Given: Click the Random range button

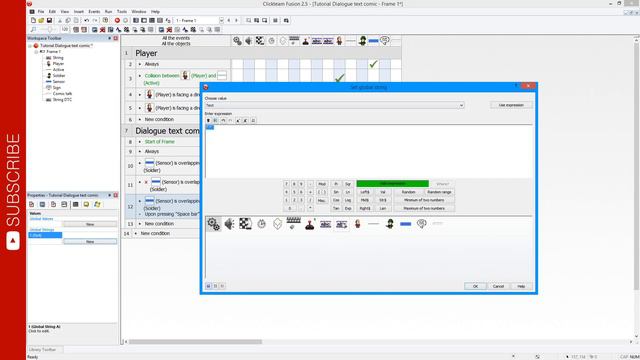Looking at the screenshot, I should [439, 192].
